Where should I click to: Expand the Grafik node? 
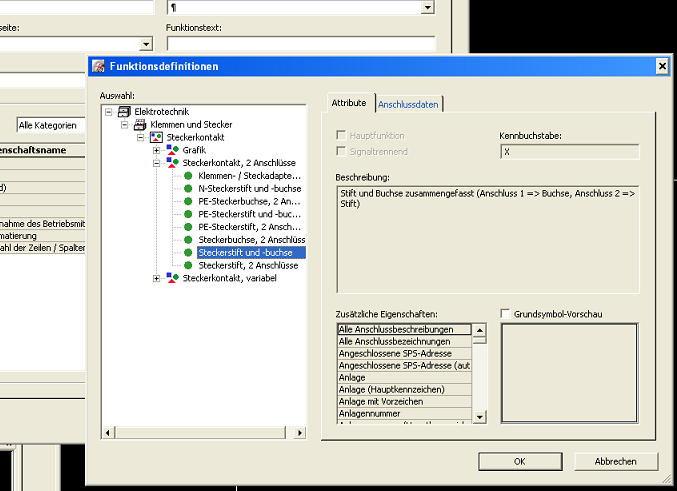pos(156,150)
